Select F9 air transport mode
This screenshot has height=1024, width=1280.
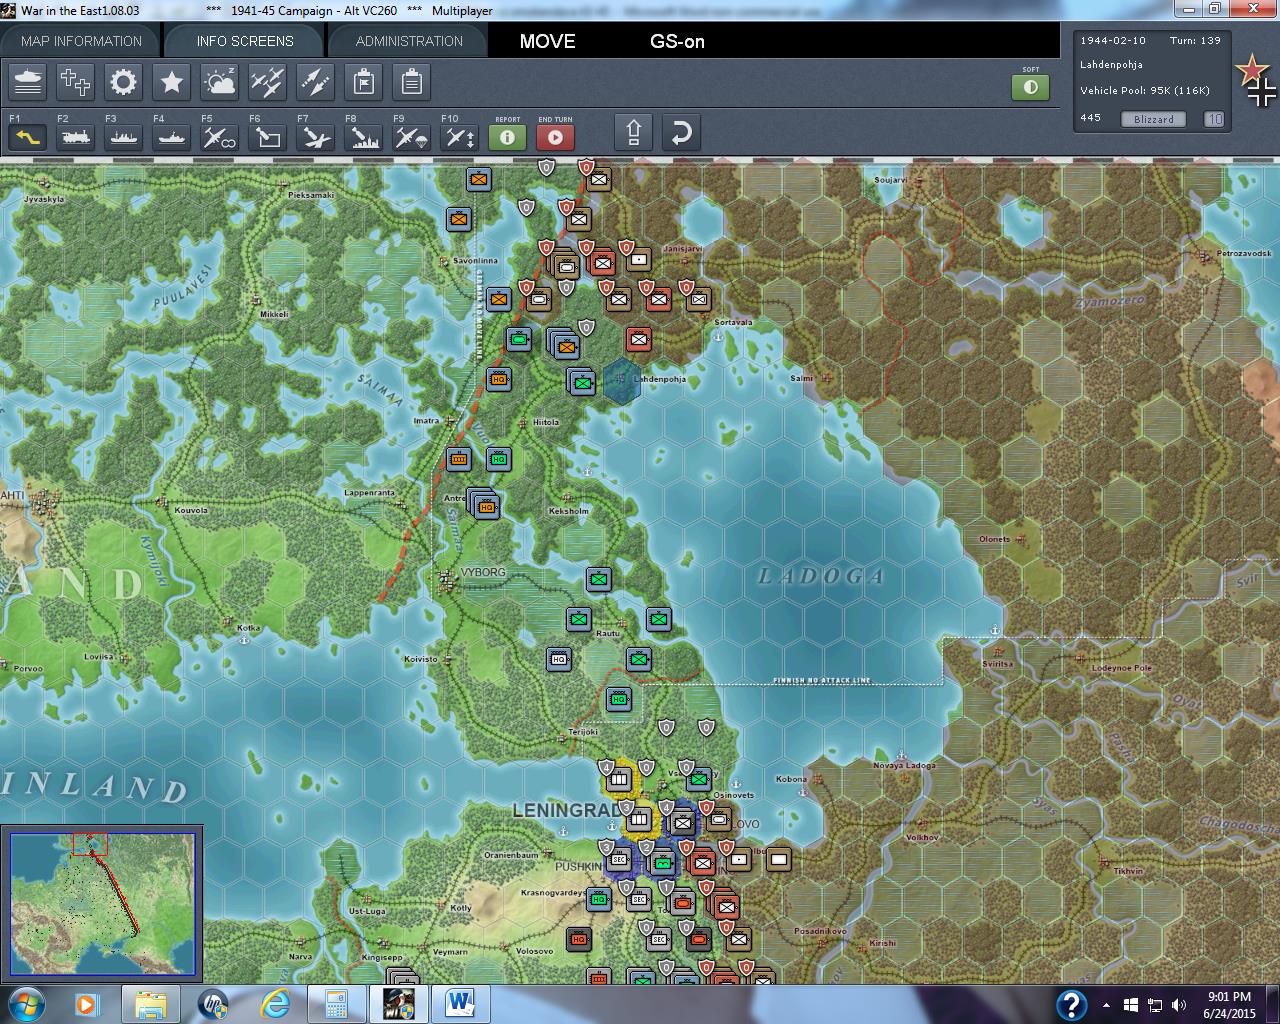tap(411, 137)
